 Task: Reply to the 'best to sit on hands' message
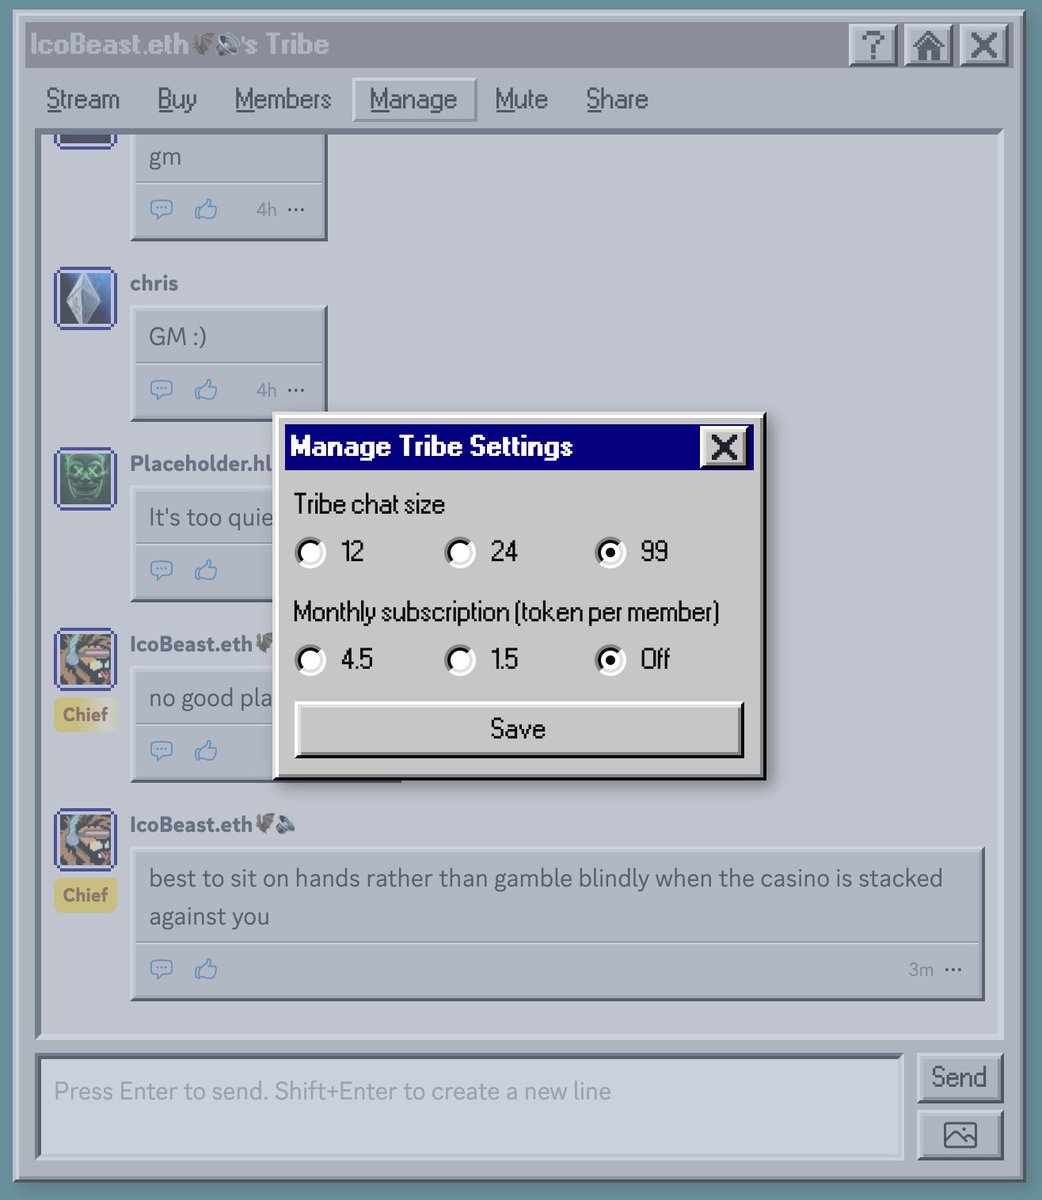[161, 968]
